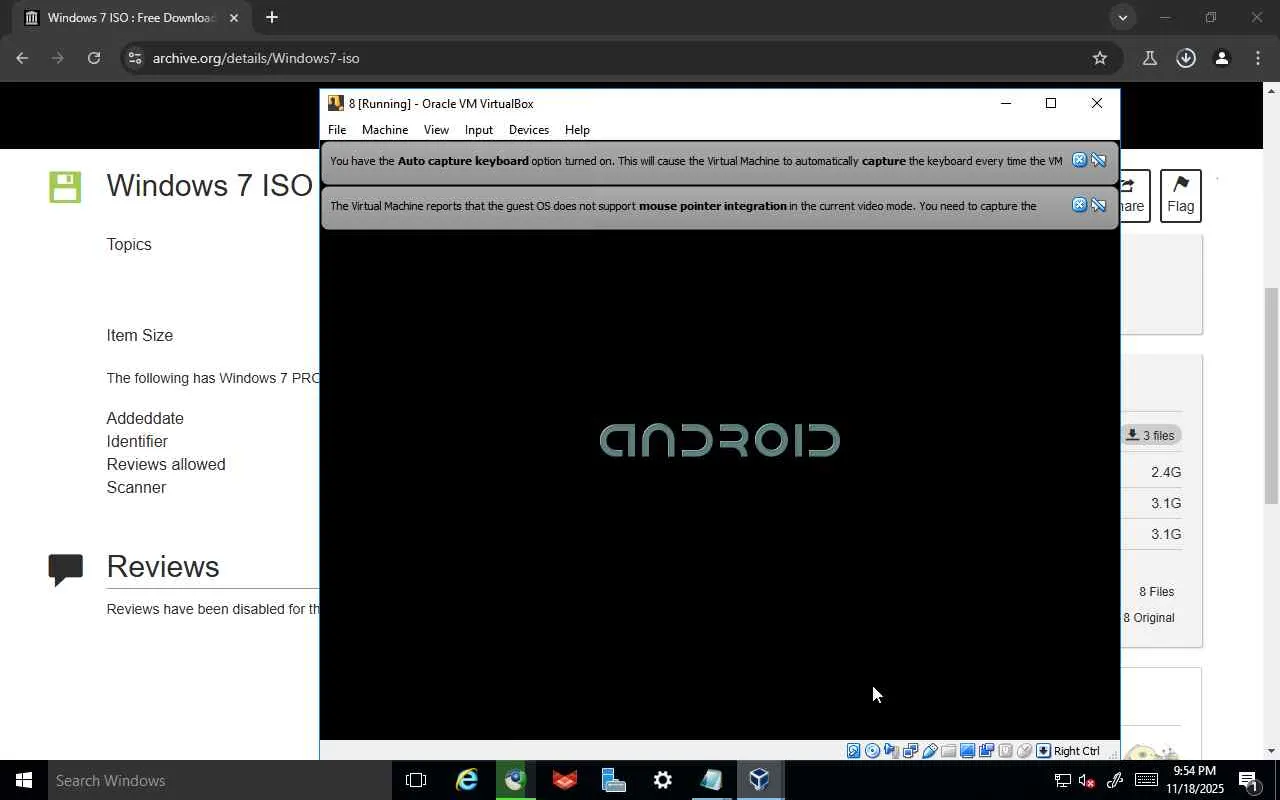Open a new Chrome tab
The width and height of the screenshot is (1280, 800).
pos(271,17)
